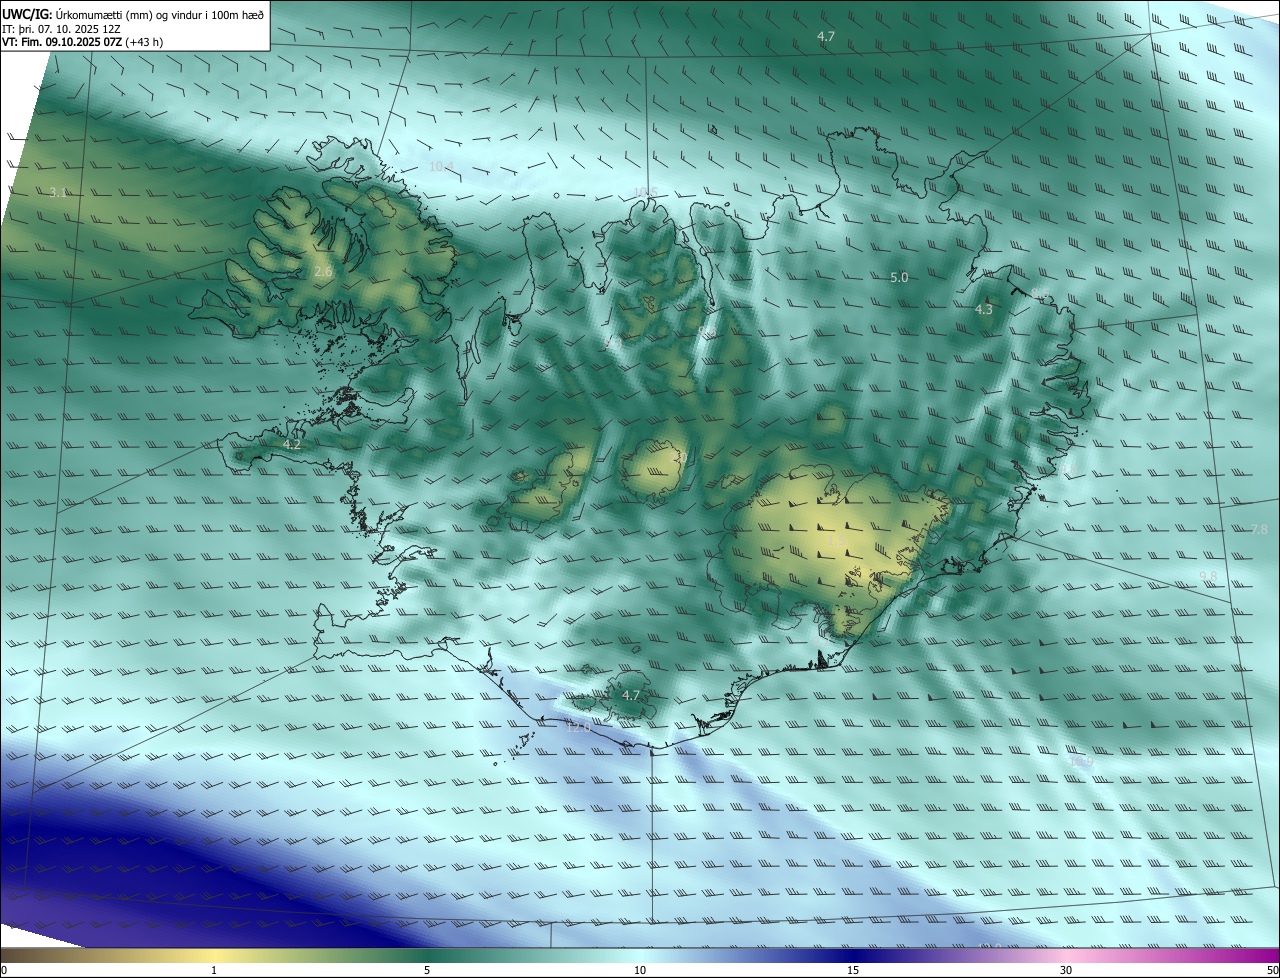This screenshot has height=978, width=1280.
Task: Click the colour scale tick label 1
Action: click(214, 970)
